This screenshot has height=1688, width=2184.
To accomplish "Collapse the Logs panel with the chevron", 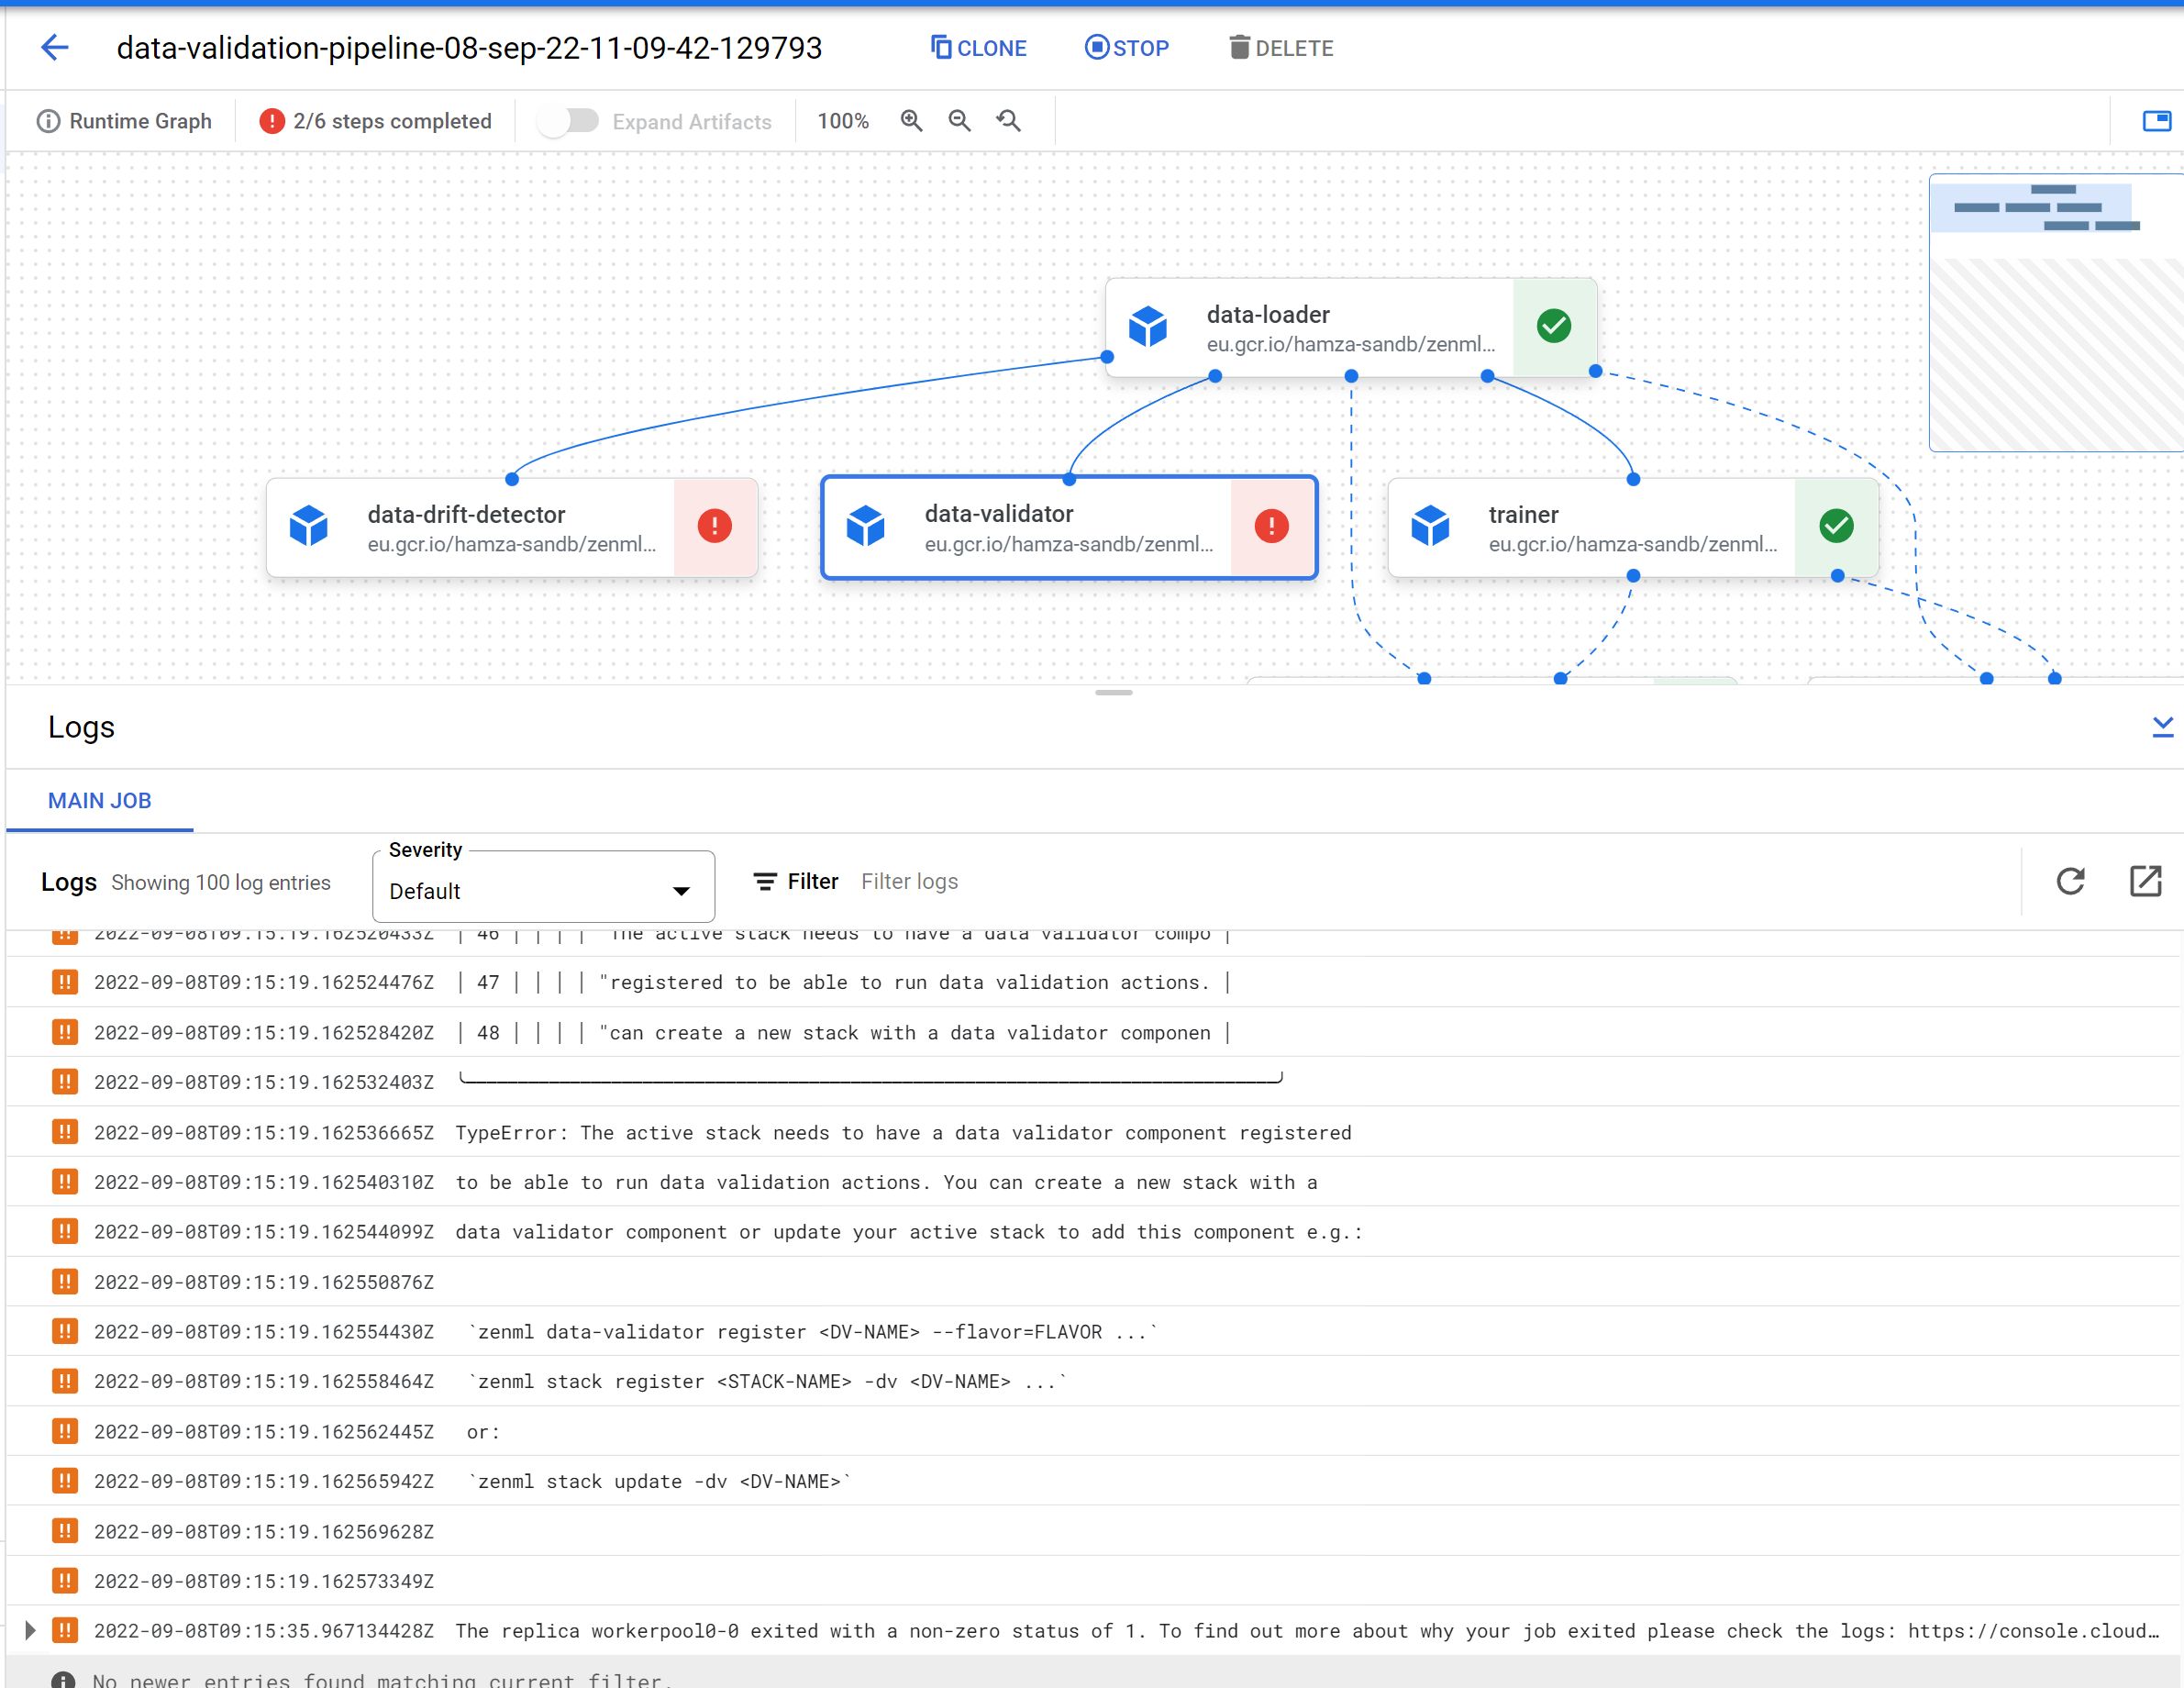I will coord(2162,727).
